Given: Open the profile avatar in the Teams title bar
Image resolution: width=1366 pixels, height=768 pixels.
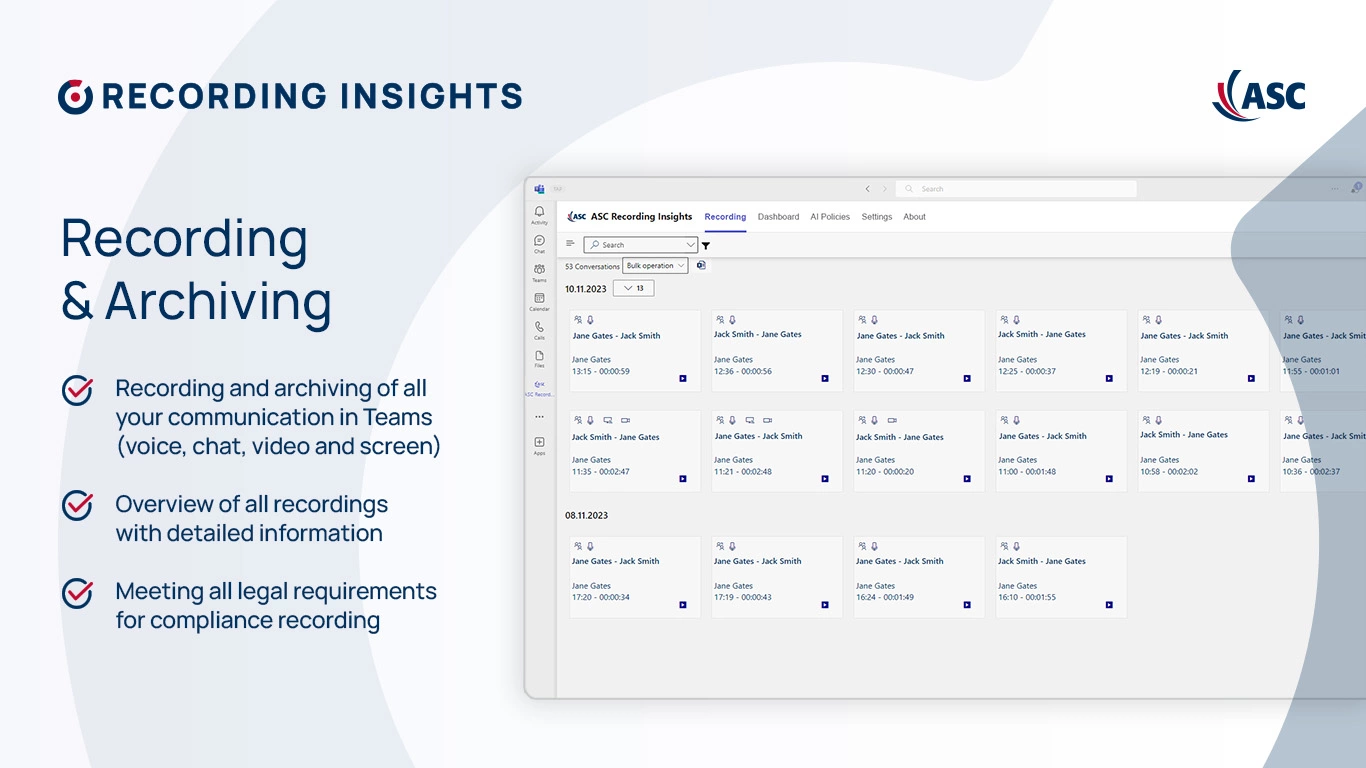Looking at the screenshot, I should click(x=1357, y=187).
